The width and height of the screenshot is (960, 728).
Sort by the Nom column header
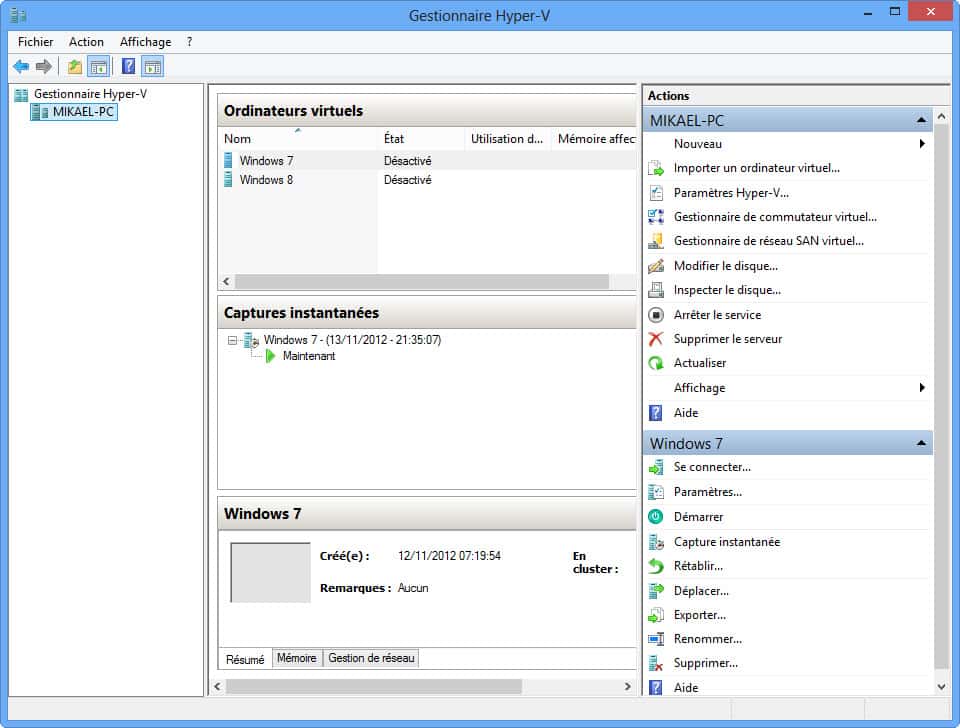click(298, 139)
